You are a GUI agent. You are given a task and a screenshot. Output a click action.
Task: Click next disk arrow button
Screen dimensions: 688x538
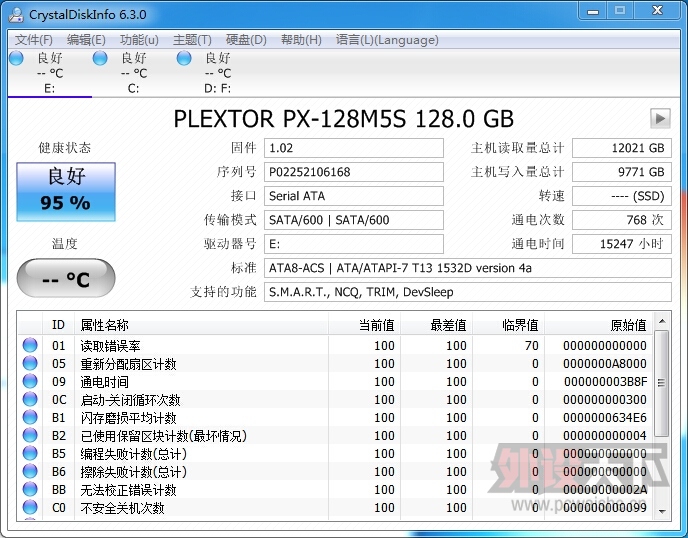coord(659,119)
